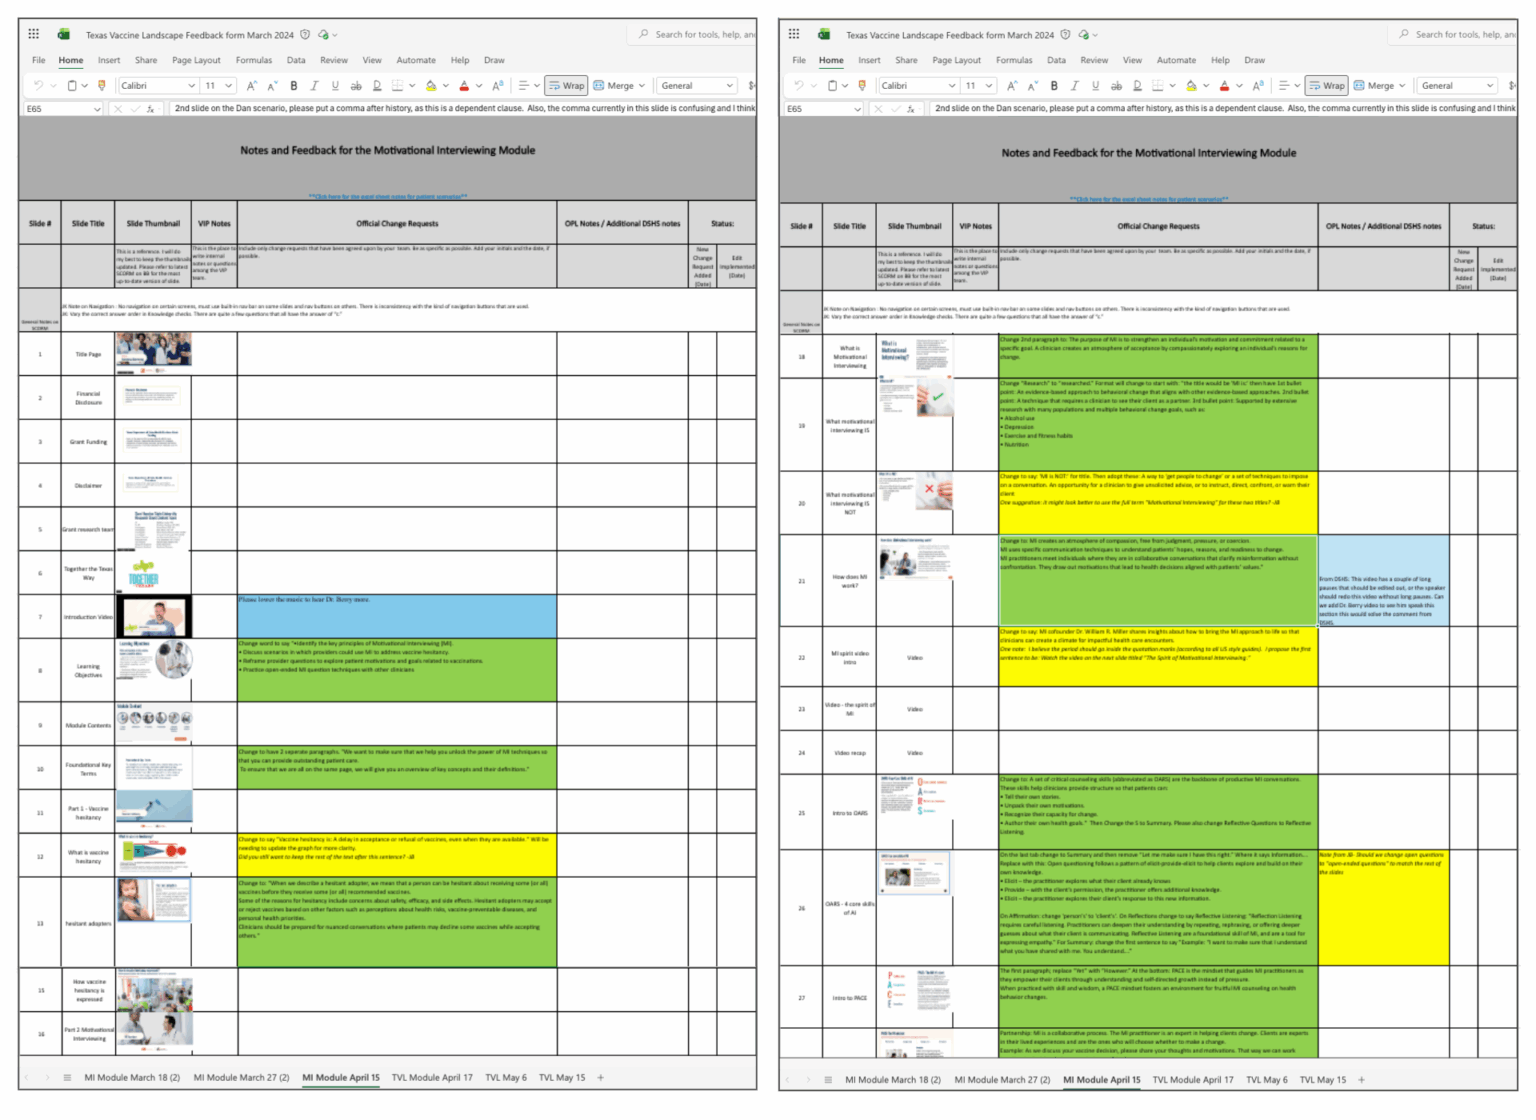Expand the Calibri font dropdown in left window

pyautogui.click(x=191, y=86)
